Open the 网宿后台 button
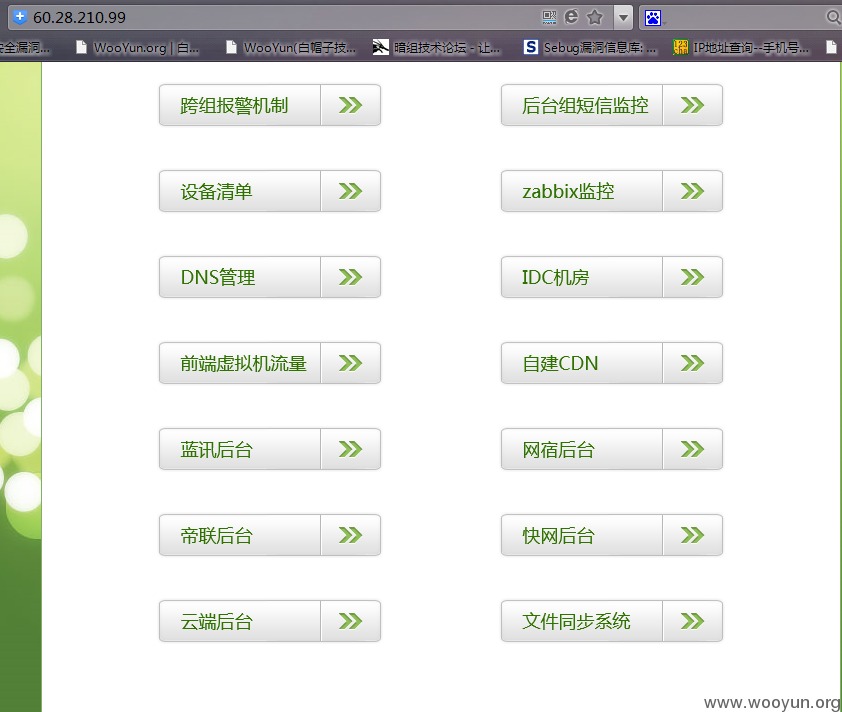 pos(612,449)
